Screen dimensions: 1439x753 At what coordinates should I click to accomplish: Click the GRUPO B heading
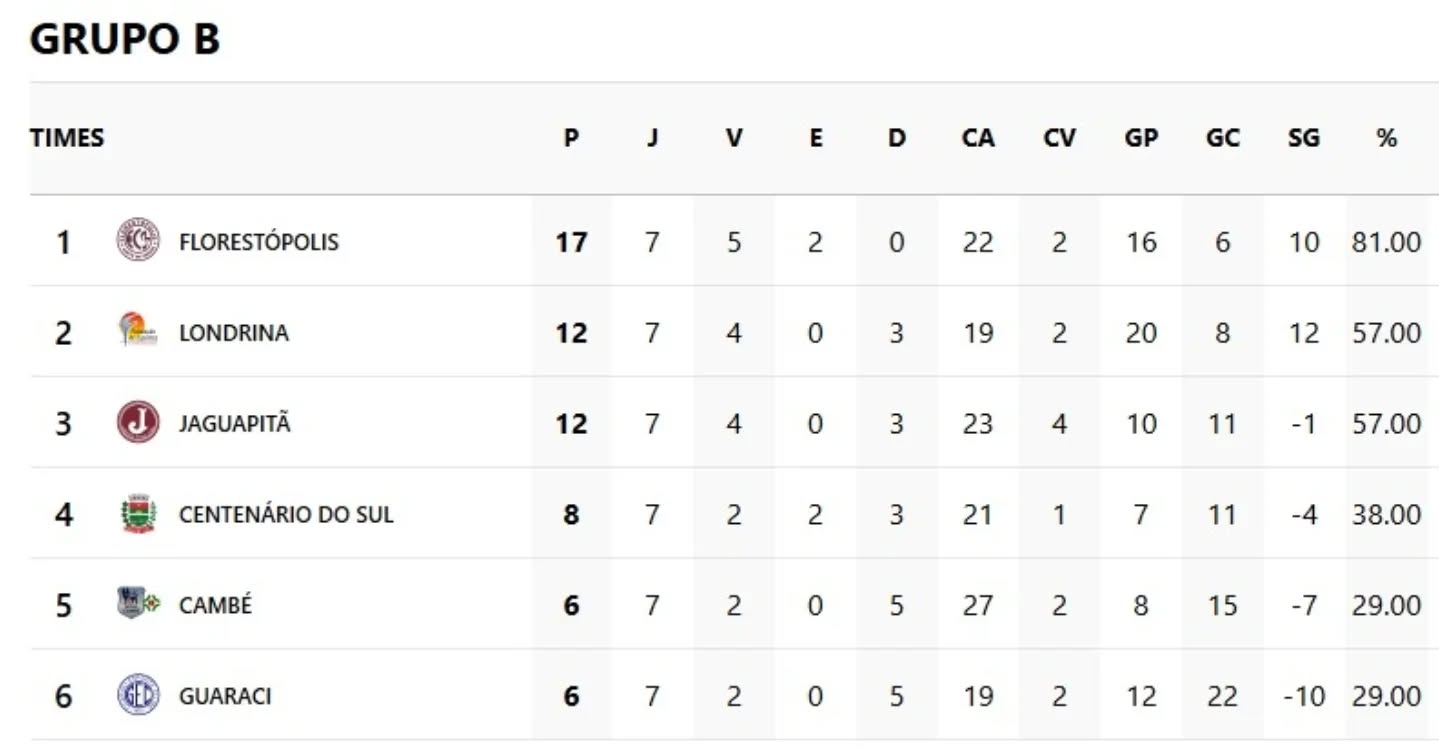click(x=124, y=40)
